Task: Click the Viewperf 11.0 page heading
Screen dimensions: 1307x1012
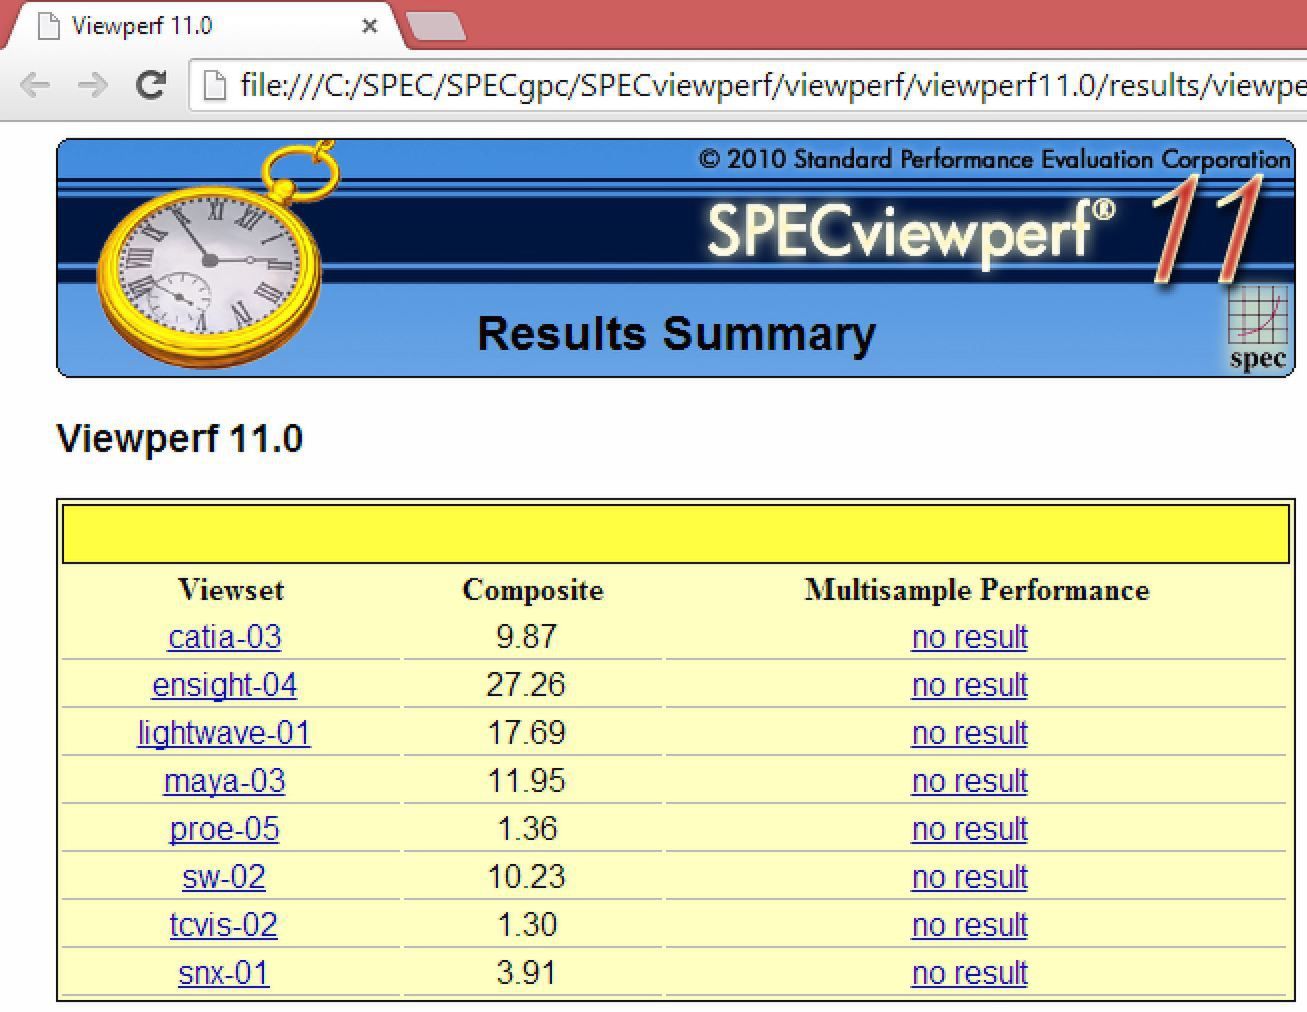Action: coord(180,439)
